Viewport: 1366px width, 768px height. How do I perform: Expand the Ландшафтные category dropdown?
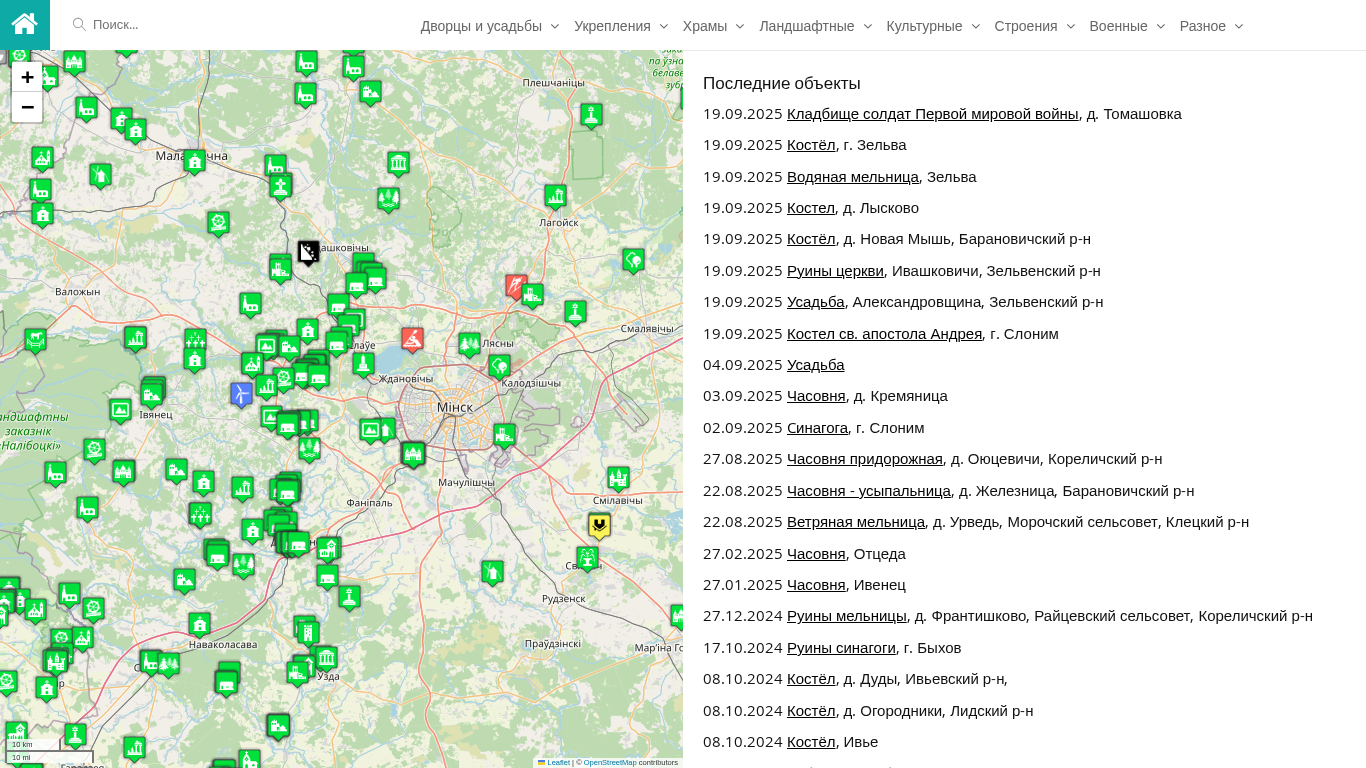[x=815, y=26]
